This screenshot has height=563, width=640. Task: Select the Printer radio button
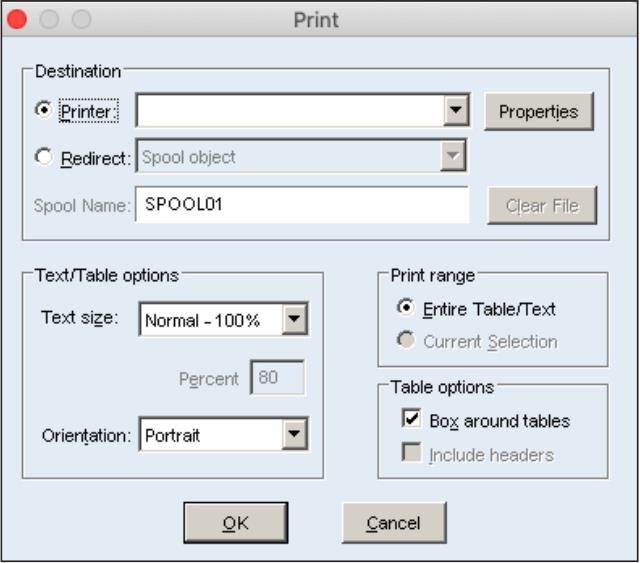43,111
